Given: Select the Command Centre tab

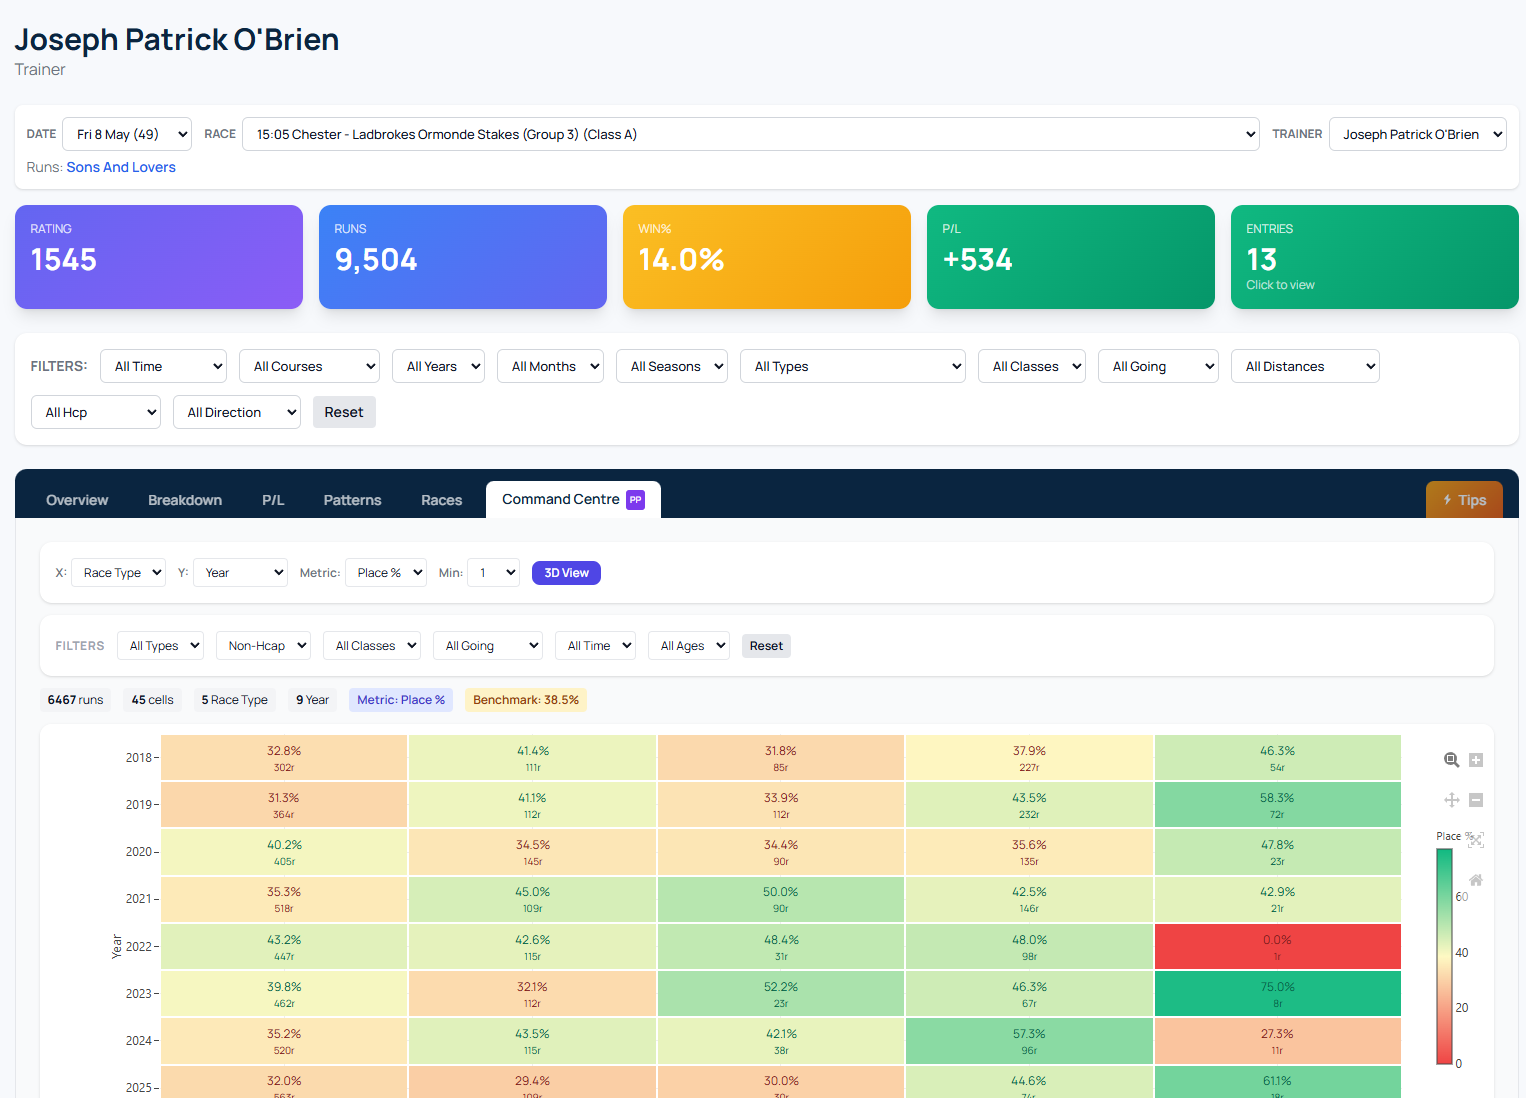Looking at the screenshot, I should (573, 500).
